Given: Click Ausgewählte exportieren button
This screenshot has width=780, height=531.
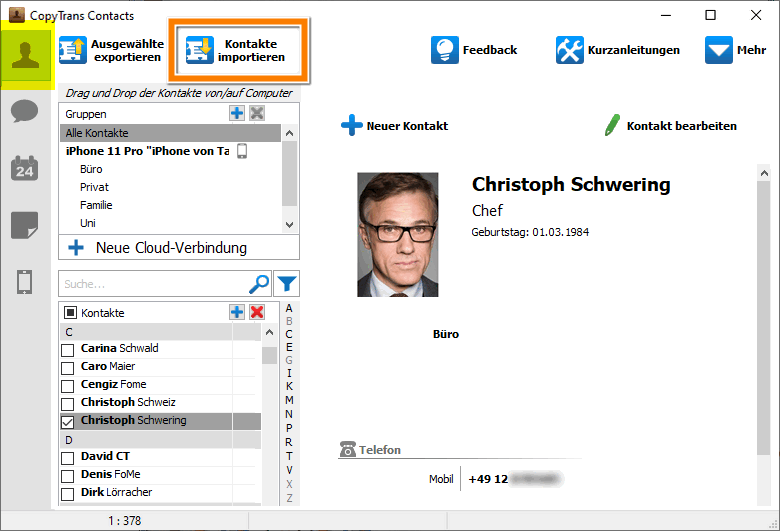Looking at the screenshot, I should coord(111,50).
